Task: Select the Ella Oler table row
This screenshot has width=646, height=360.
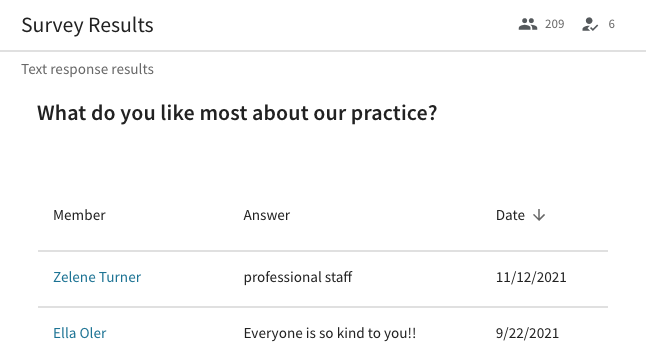Action: click(323, 334)
